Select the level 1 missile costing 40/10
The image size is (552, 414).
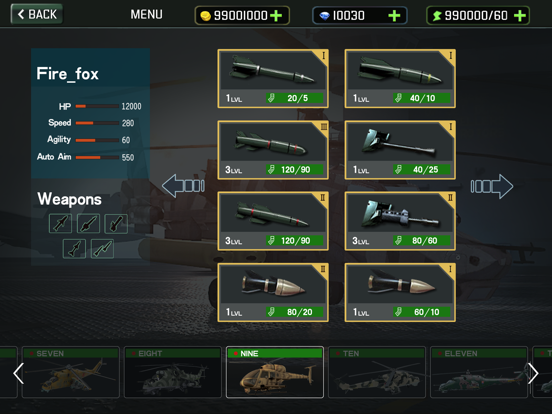[x=400, y=79]
